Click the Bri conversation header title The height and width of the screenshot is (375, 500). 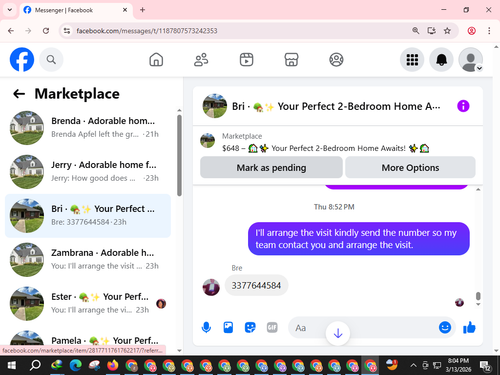point(336,106)
